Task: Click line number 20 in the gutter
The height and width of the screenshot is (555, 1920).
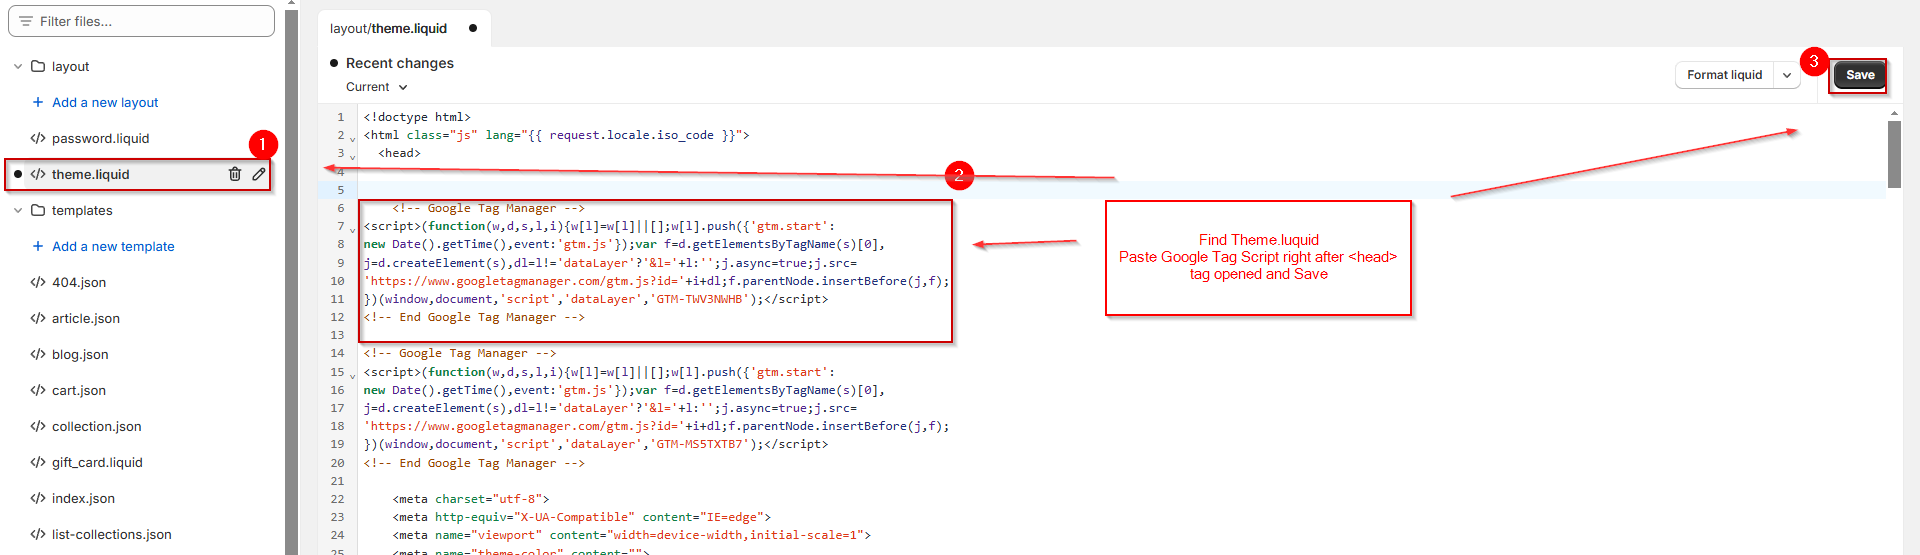Action: coord(337,463)
